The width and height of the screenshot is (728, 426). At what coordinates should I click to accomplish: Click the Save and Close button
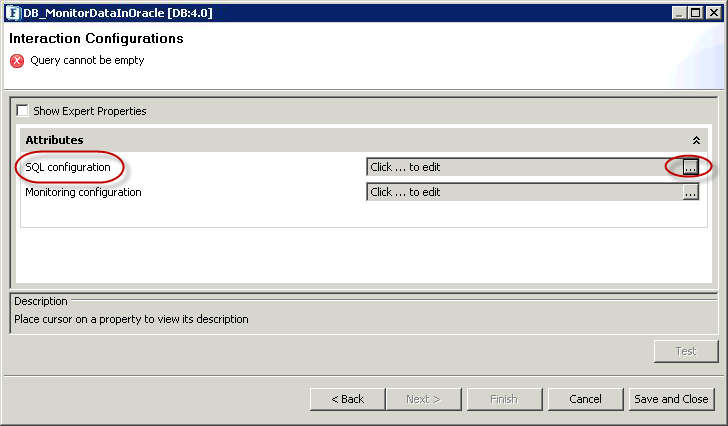pyautogui.click(x=671, y=399)
